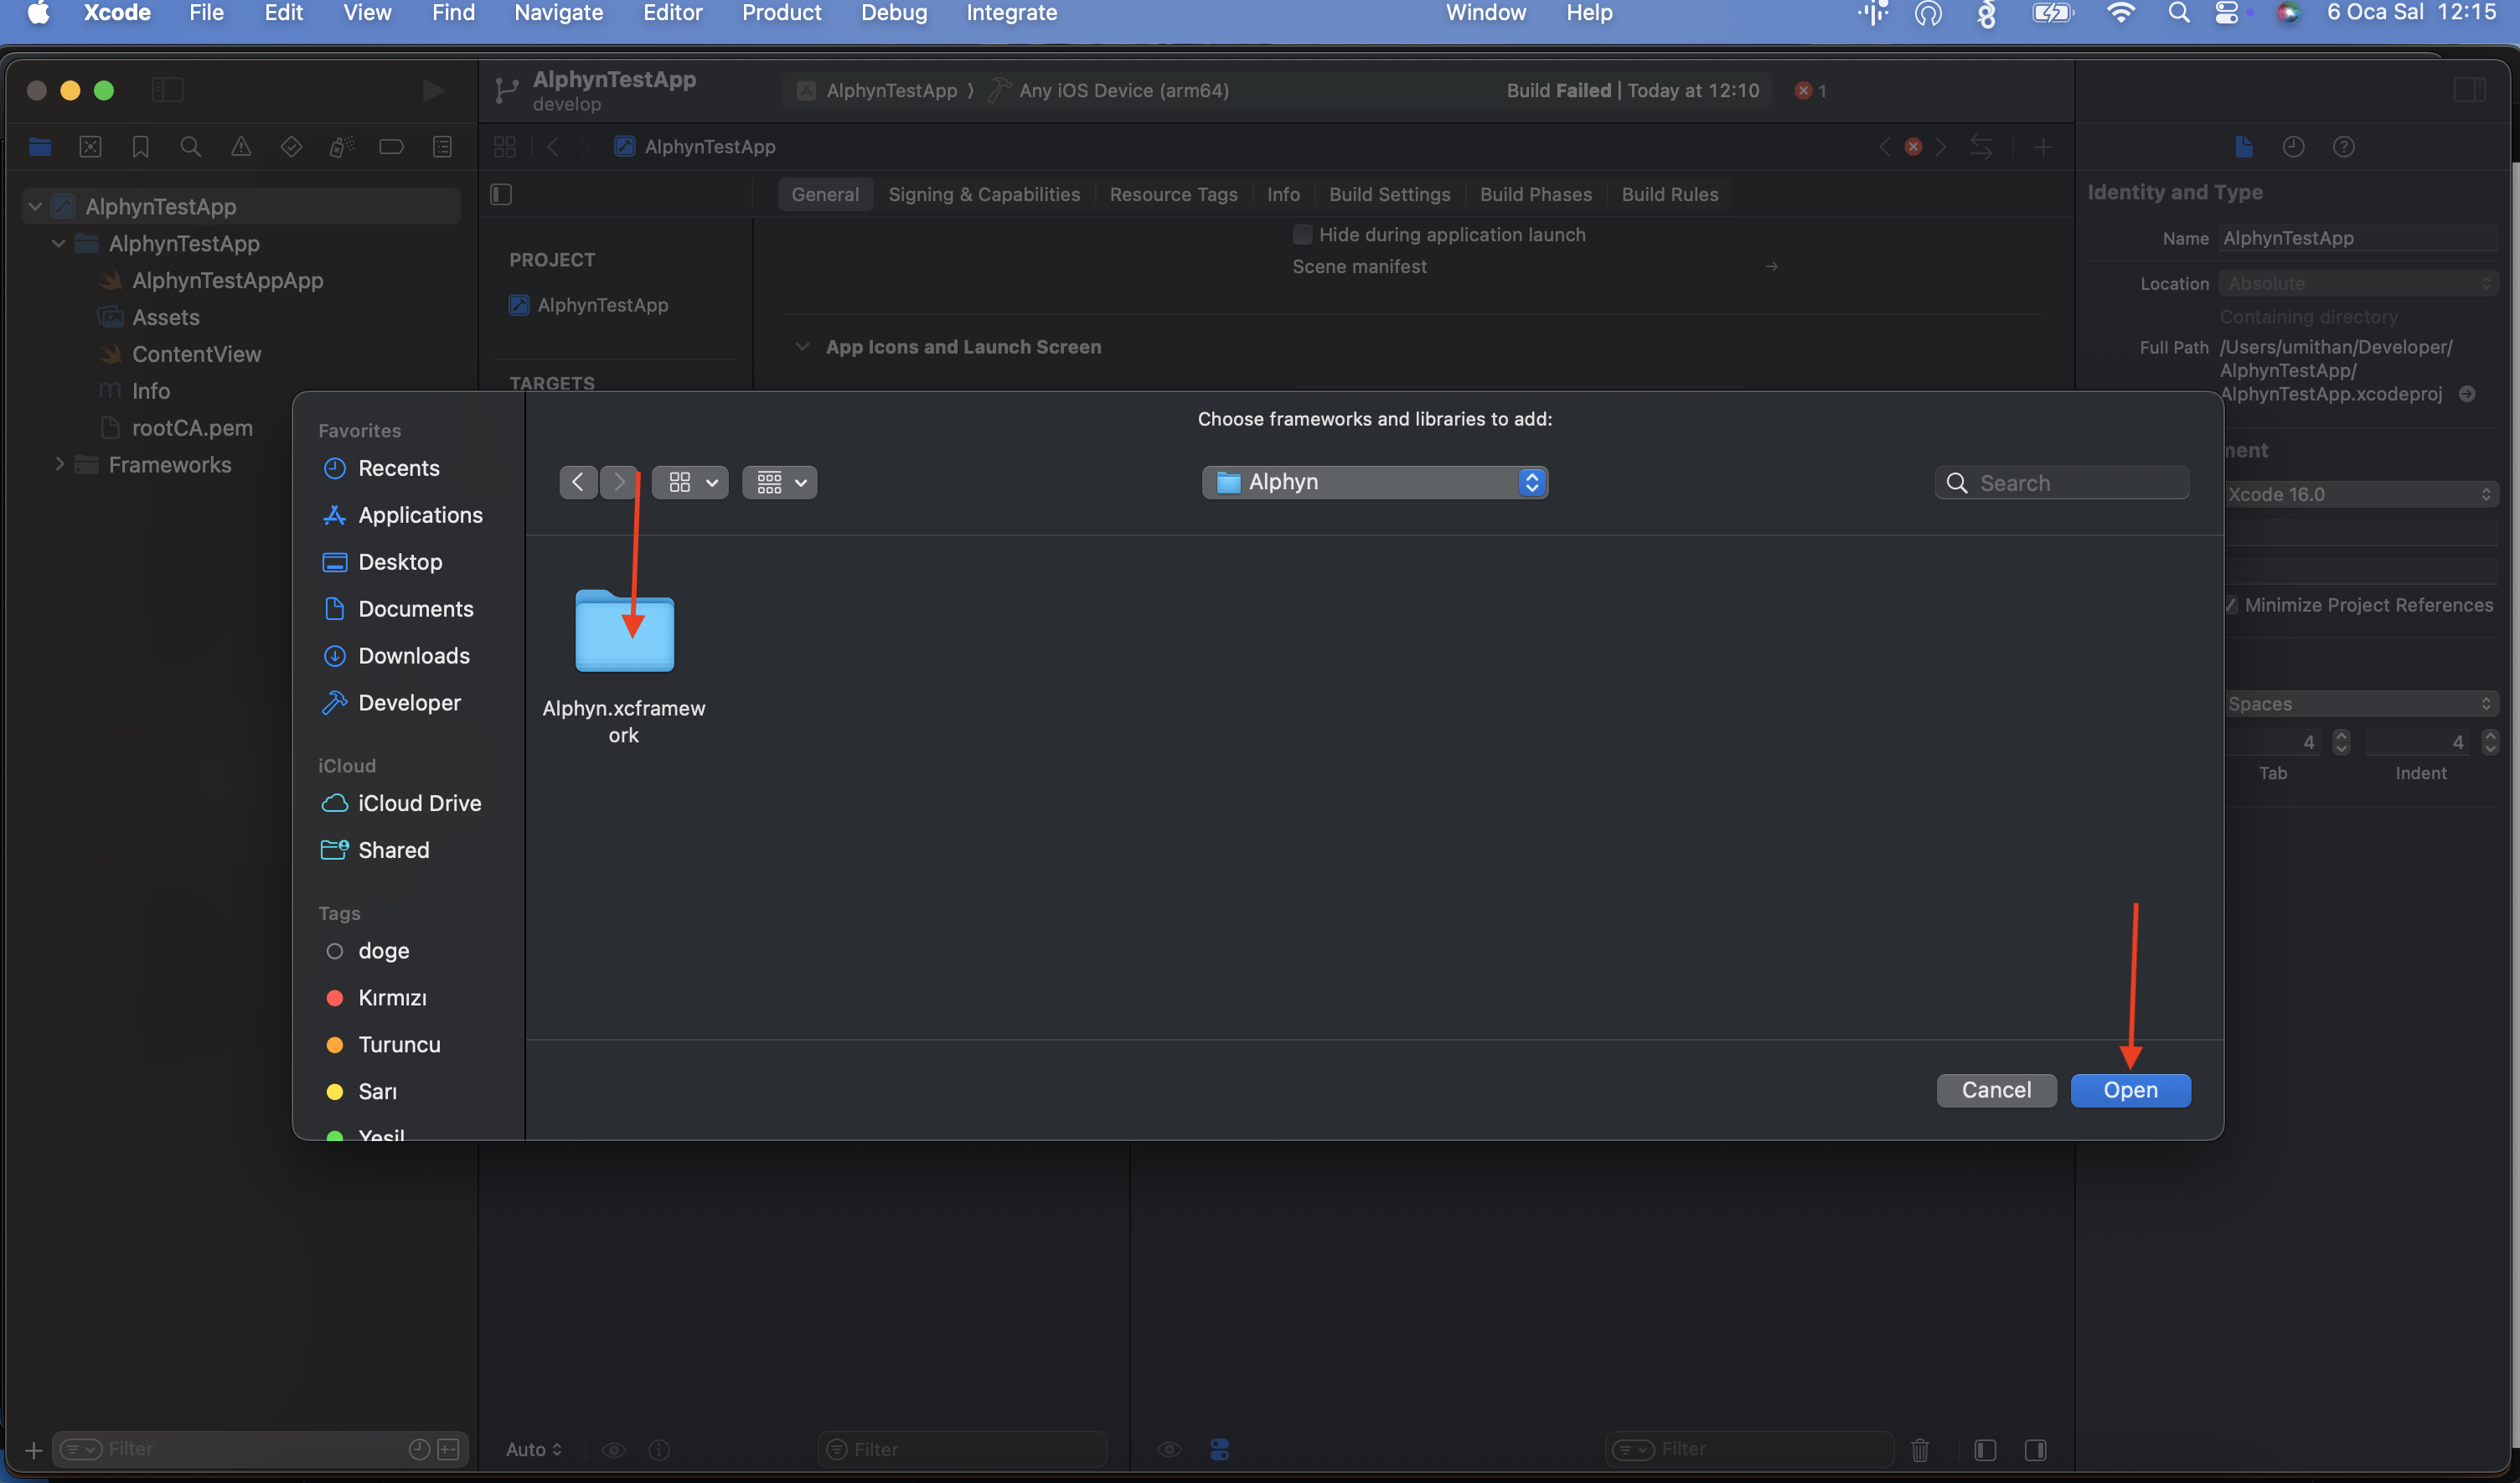Viewport: 2520px width, 1483px height.
Task: Collapse App Icons and Launch Screen section
Action: (802, 347)
